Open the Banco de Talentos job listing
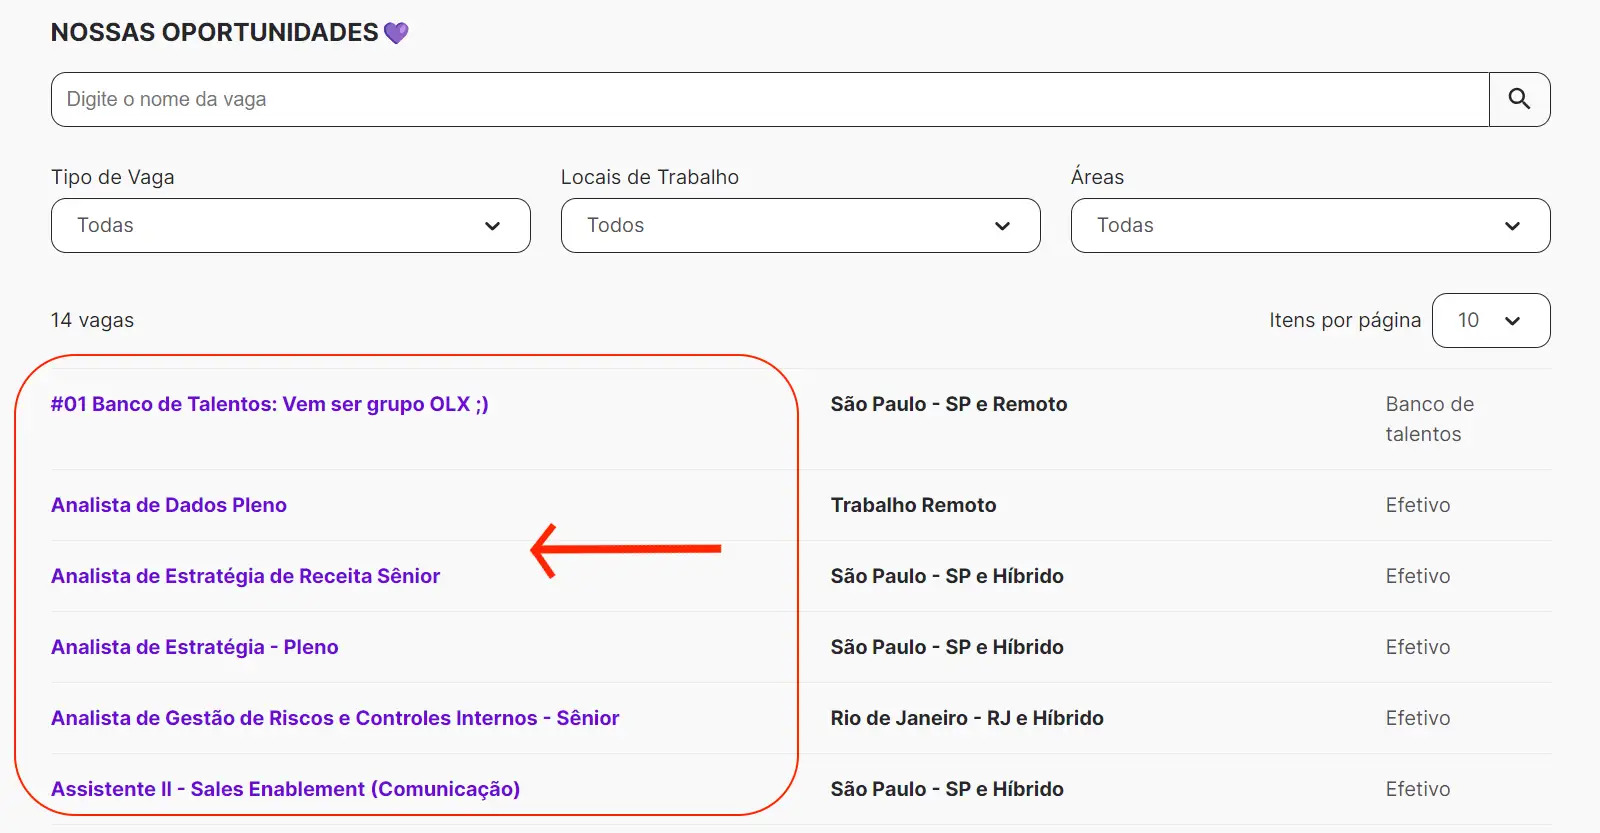The height and width of the screenshot is (833, 1600). click(x=269, y=404)
